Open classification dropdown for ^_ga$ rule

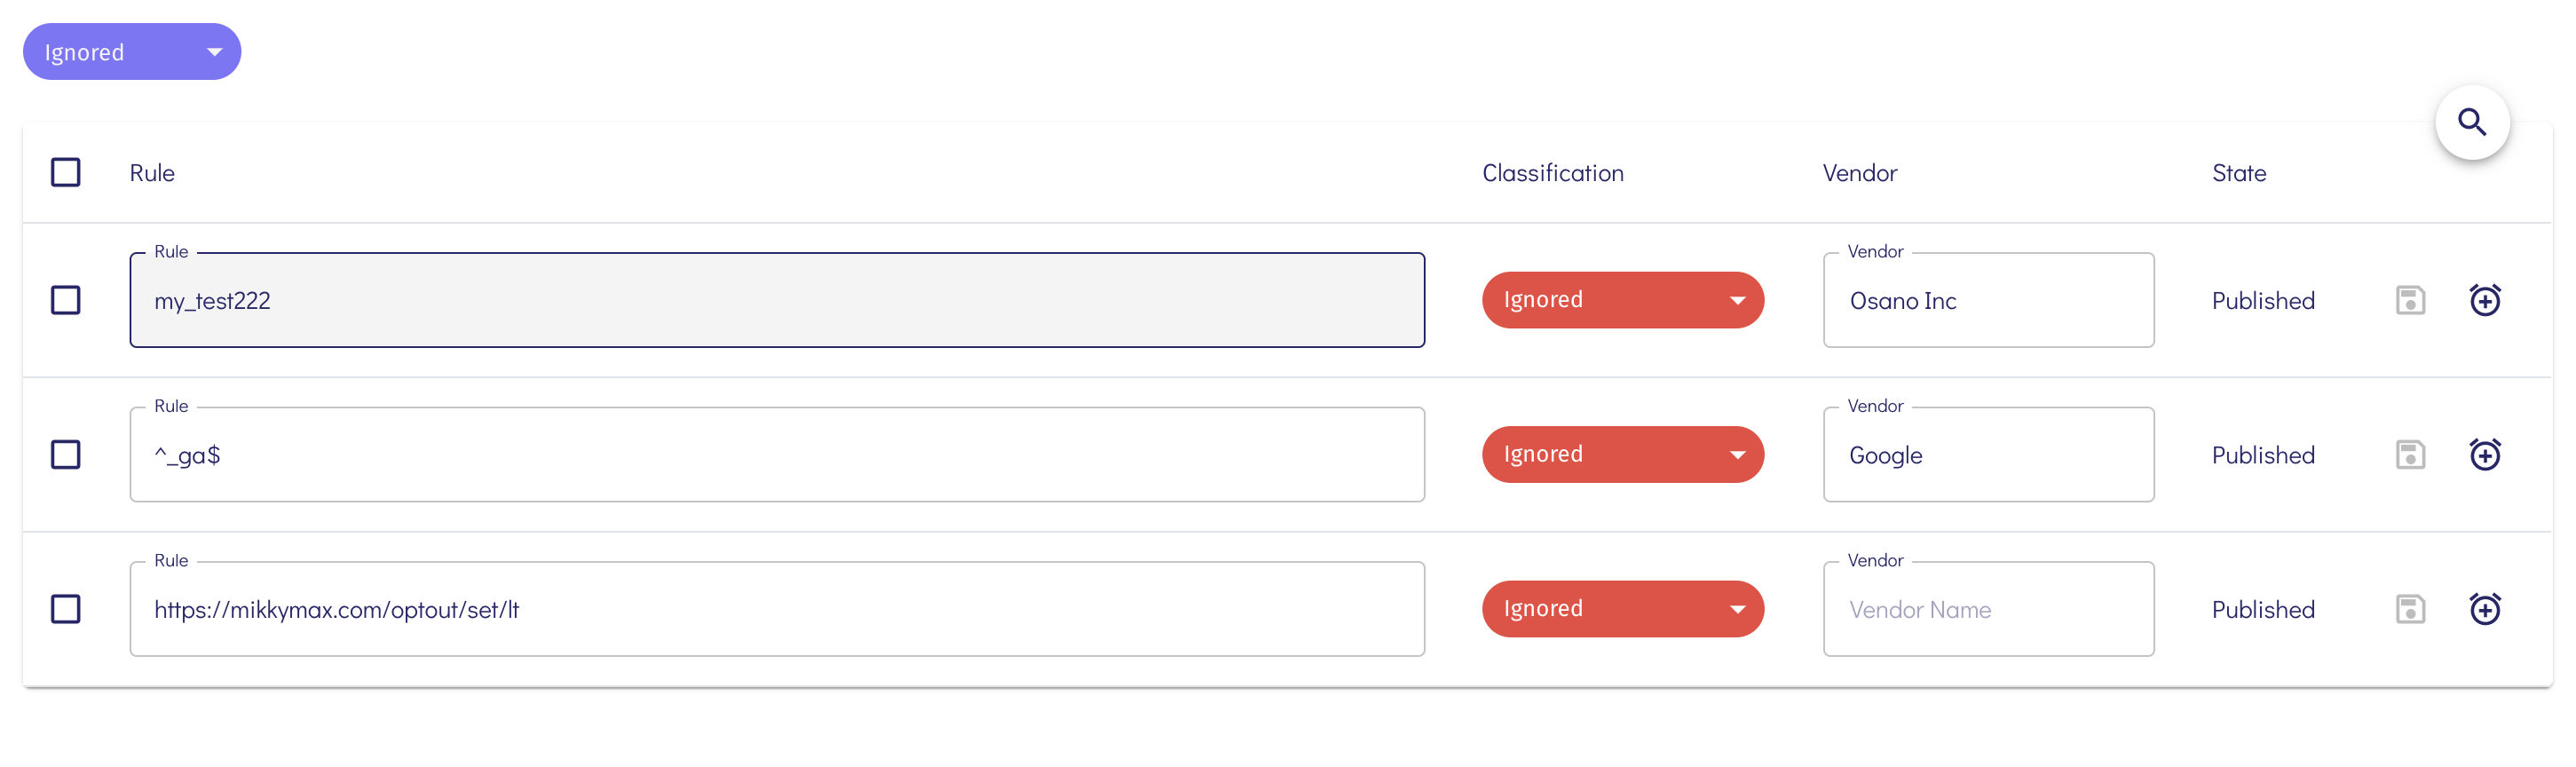point(1622,455)
